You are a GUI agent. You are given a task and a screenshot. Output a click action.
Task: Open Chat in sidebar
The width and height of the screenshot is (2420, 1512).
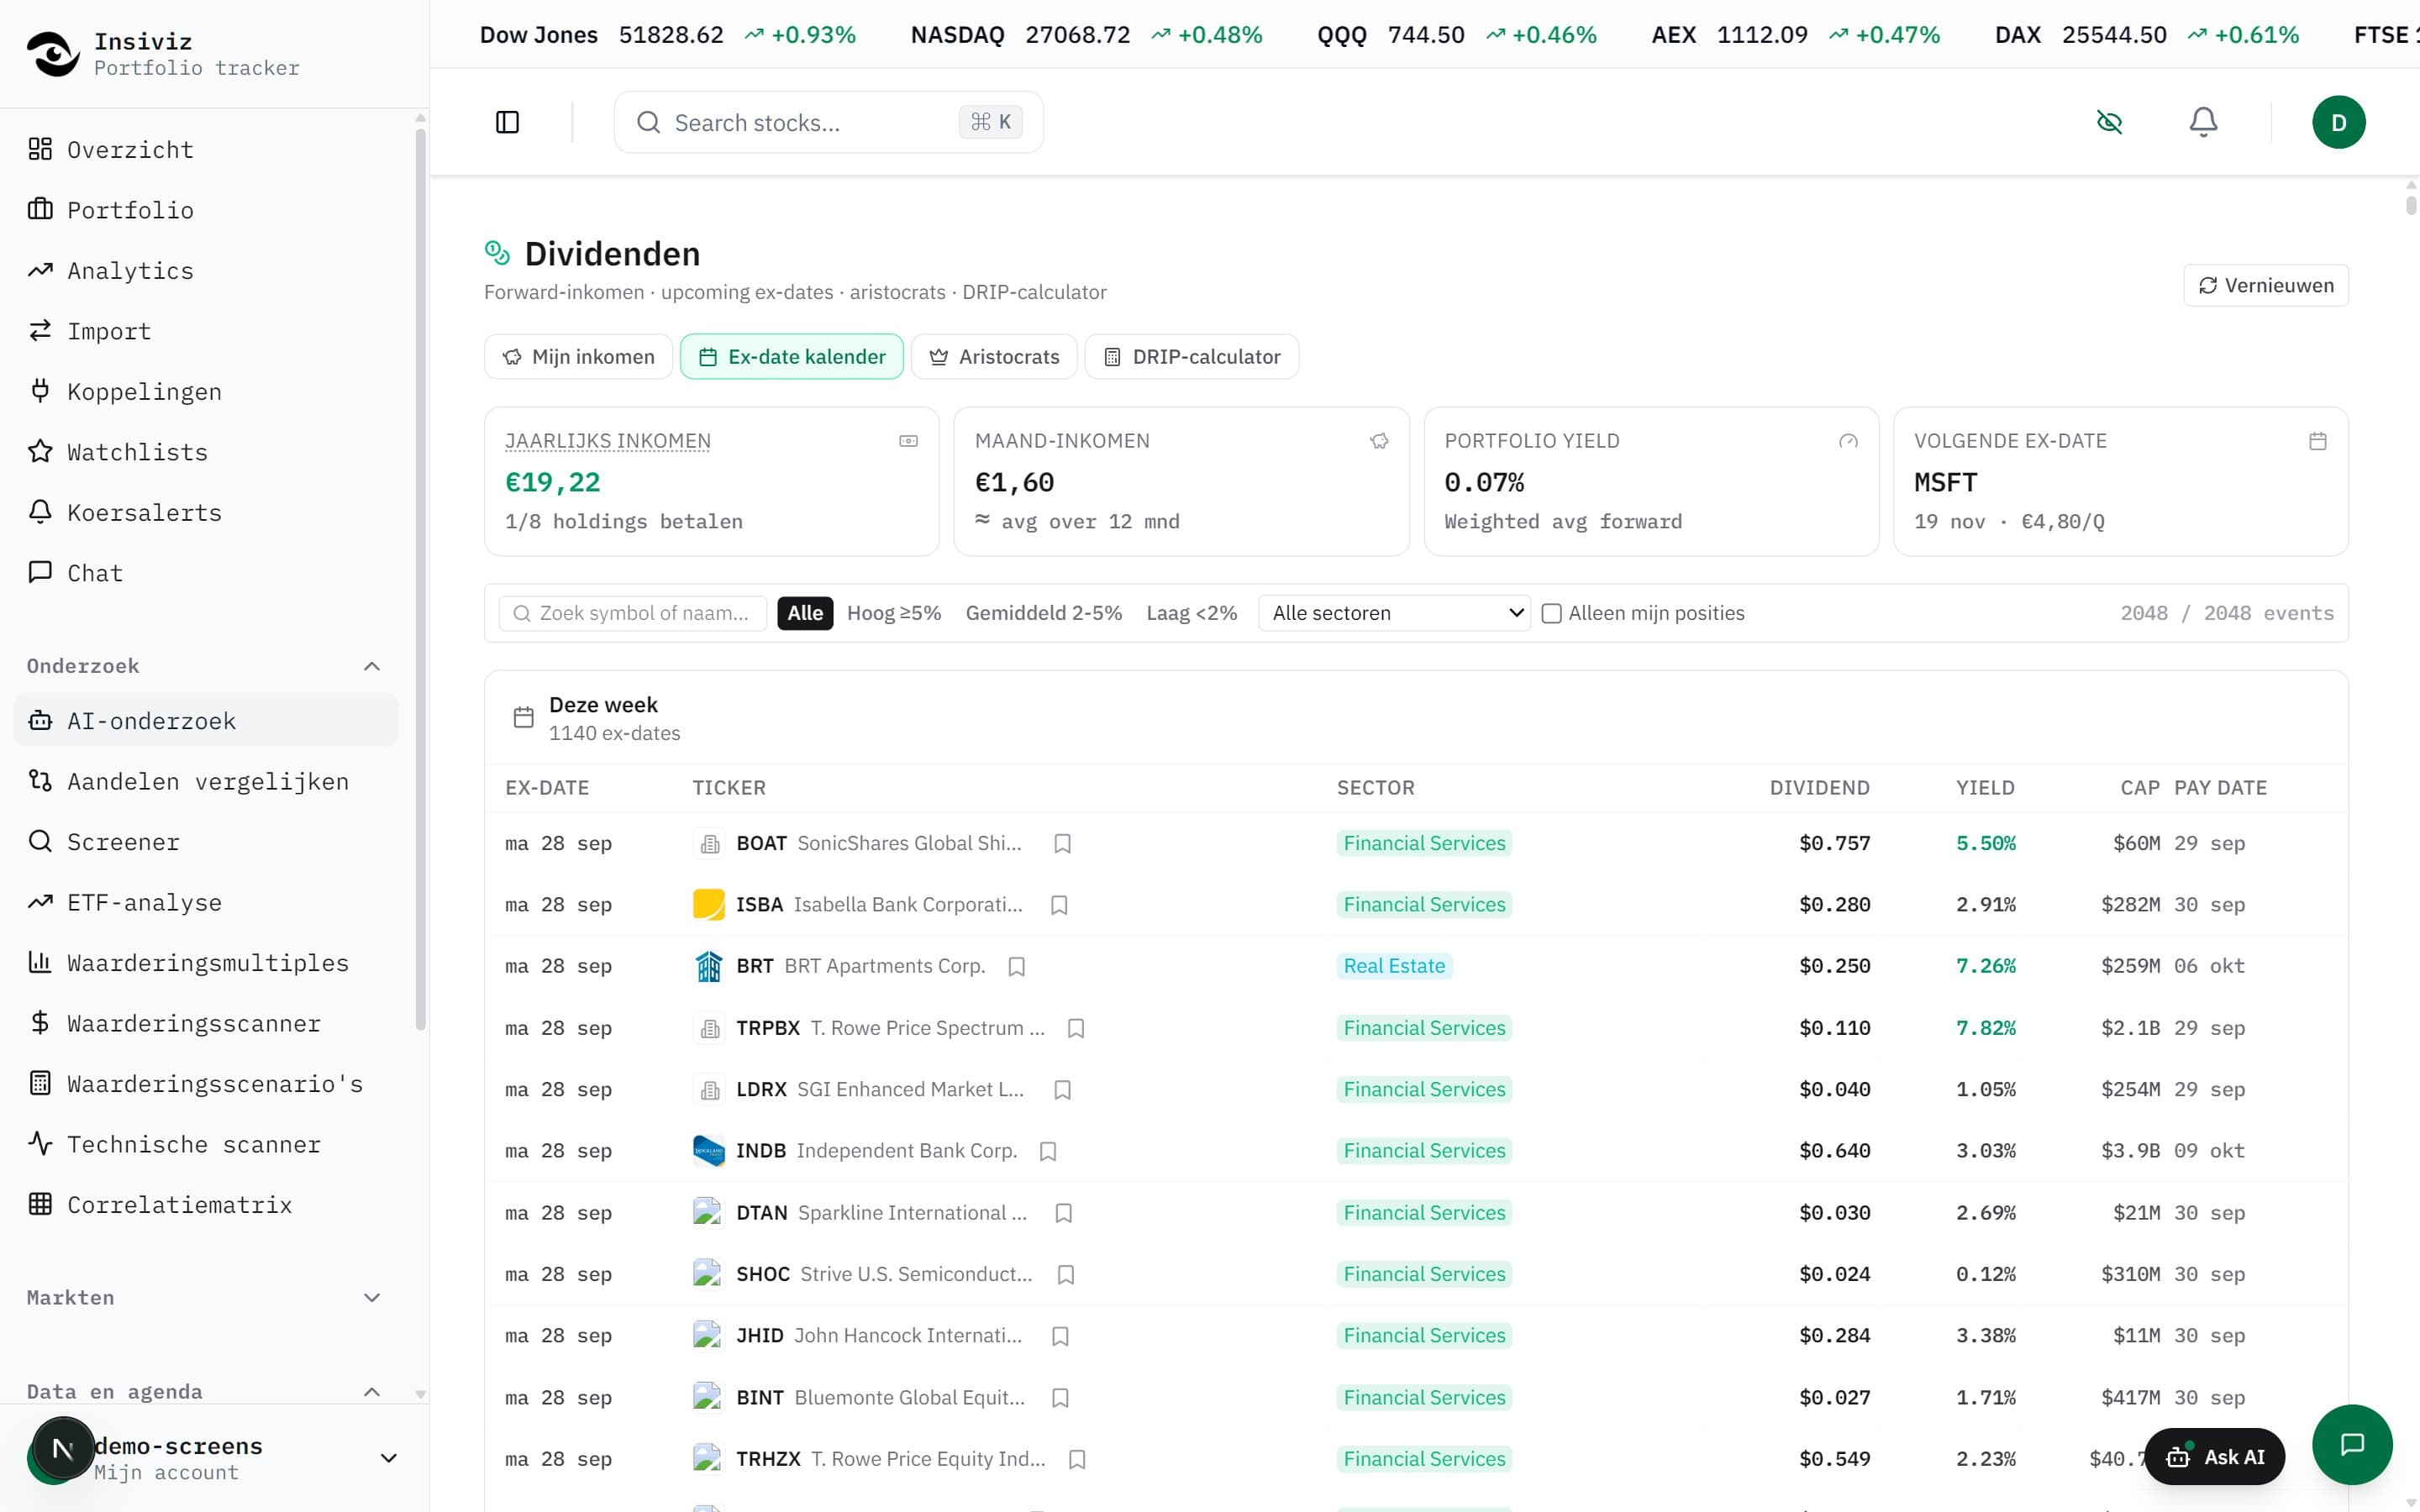206,573
